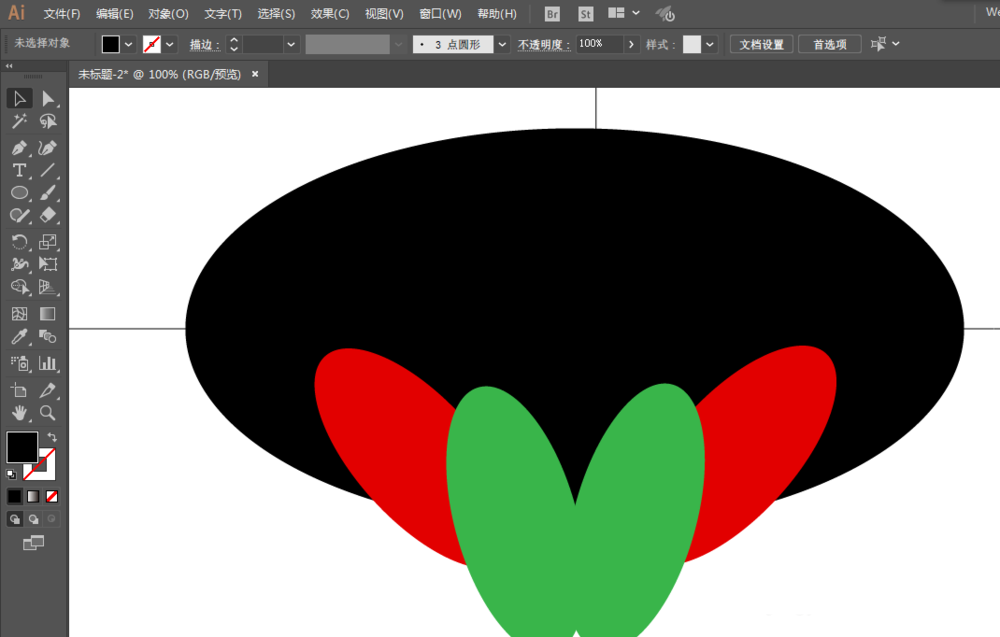The width and height of the screenshot is (1000, 637).
Task: Select the Selection tool (black arrow)
Action: coord(19,98)
